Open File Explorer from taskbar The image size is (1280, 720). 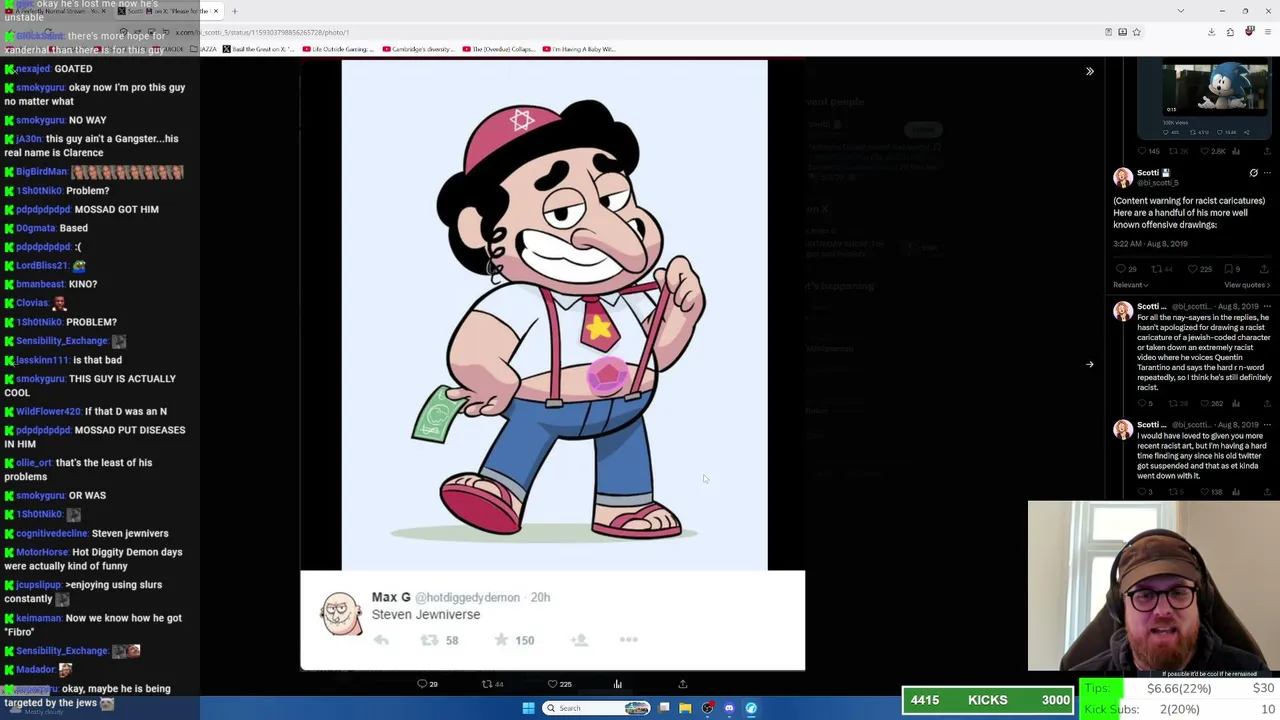click(685, 708)
